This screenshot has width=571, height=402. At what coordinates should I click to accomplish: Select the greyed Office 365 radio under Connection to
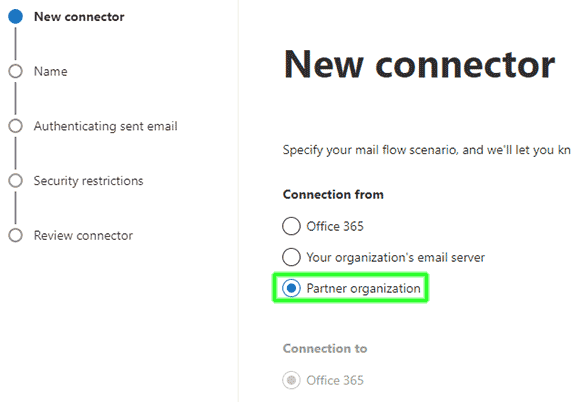[291, 380]
